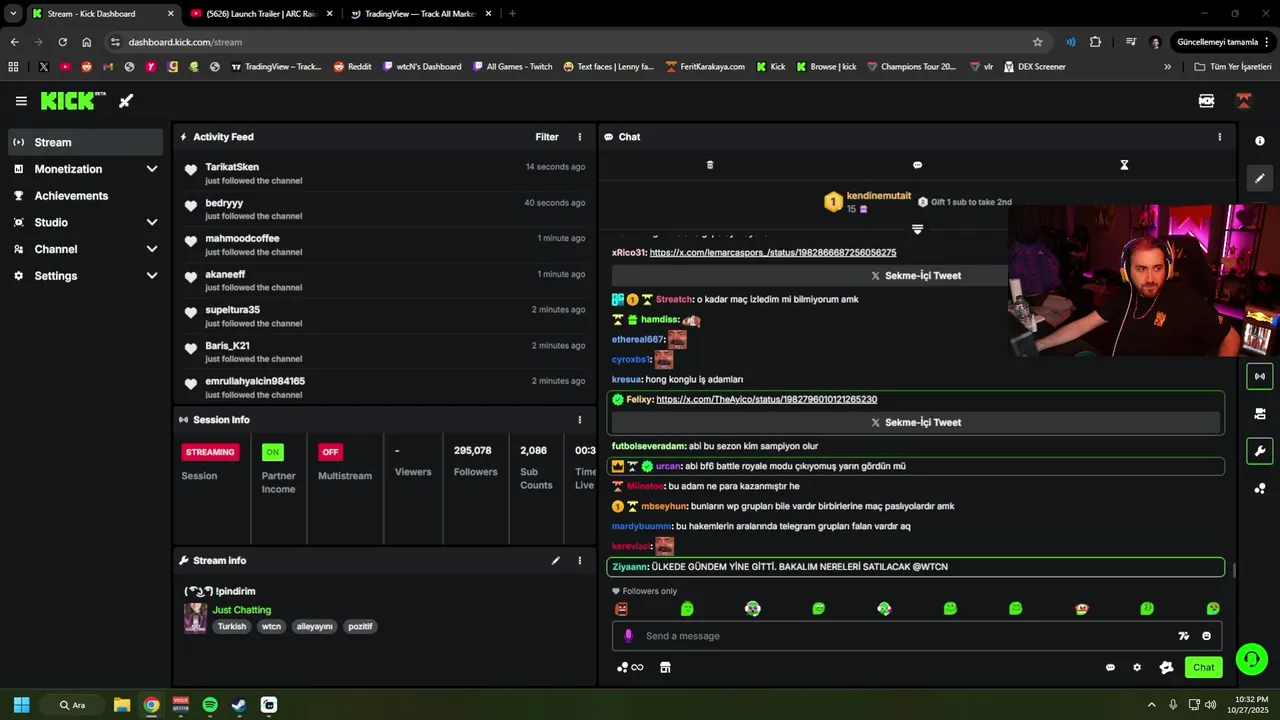Click the trash icon in chat header
Screen dimensions: 1280x720
pyautogui.click(x=710, y=165)
